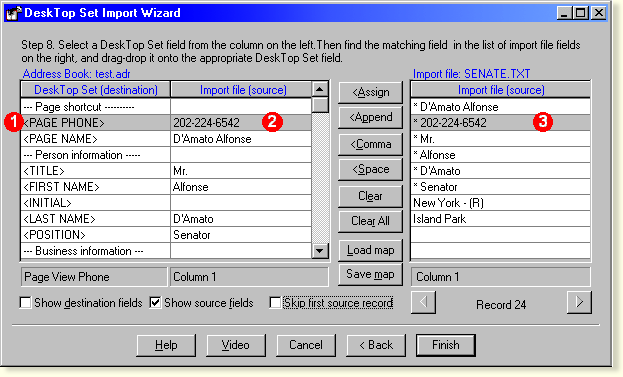
Task: Cancel the import wizard
Action: (306, 345)
